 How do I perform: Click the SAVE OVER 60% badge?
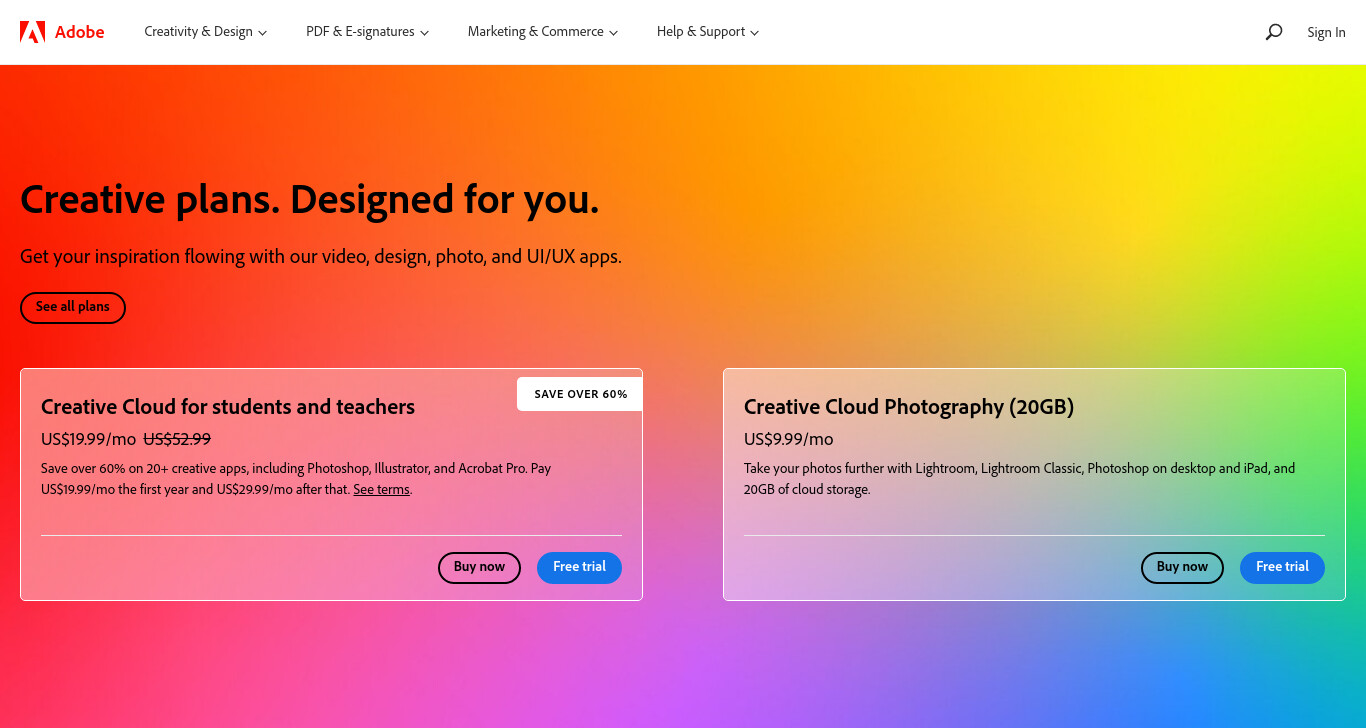click(x=580, y=394)
